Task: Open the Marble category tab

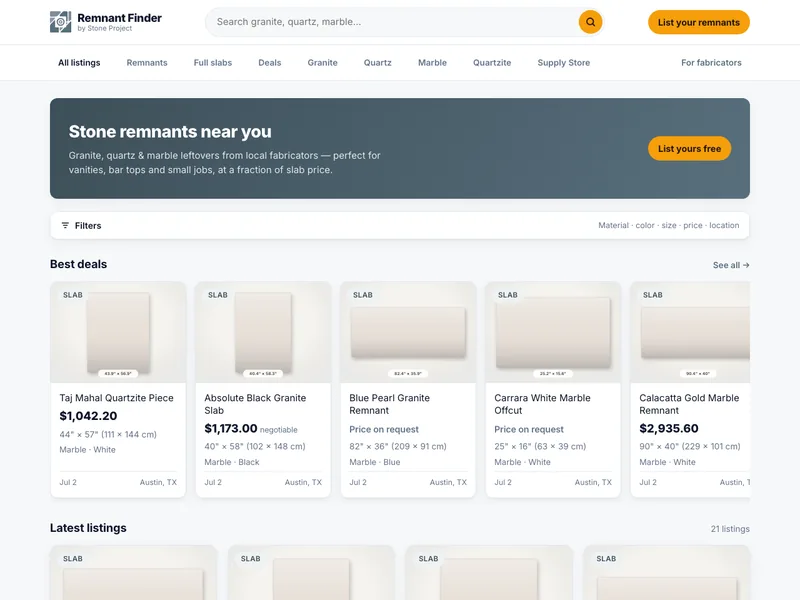Action: click(432, 63)
